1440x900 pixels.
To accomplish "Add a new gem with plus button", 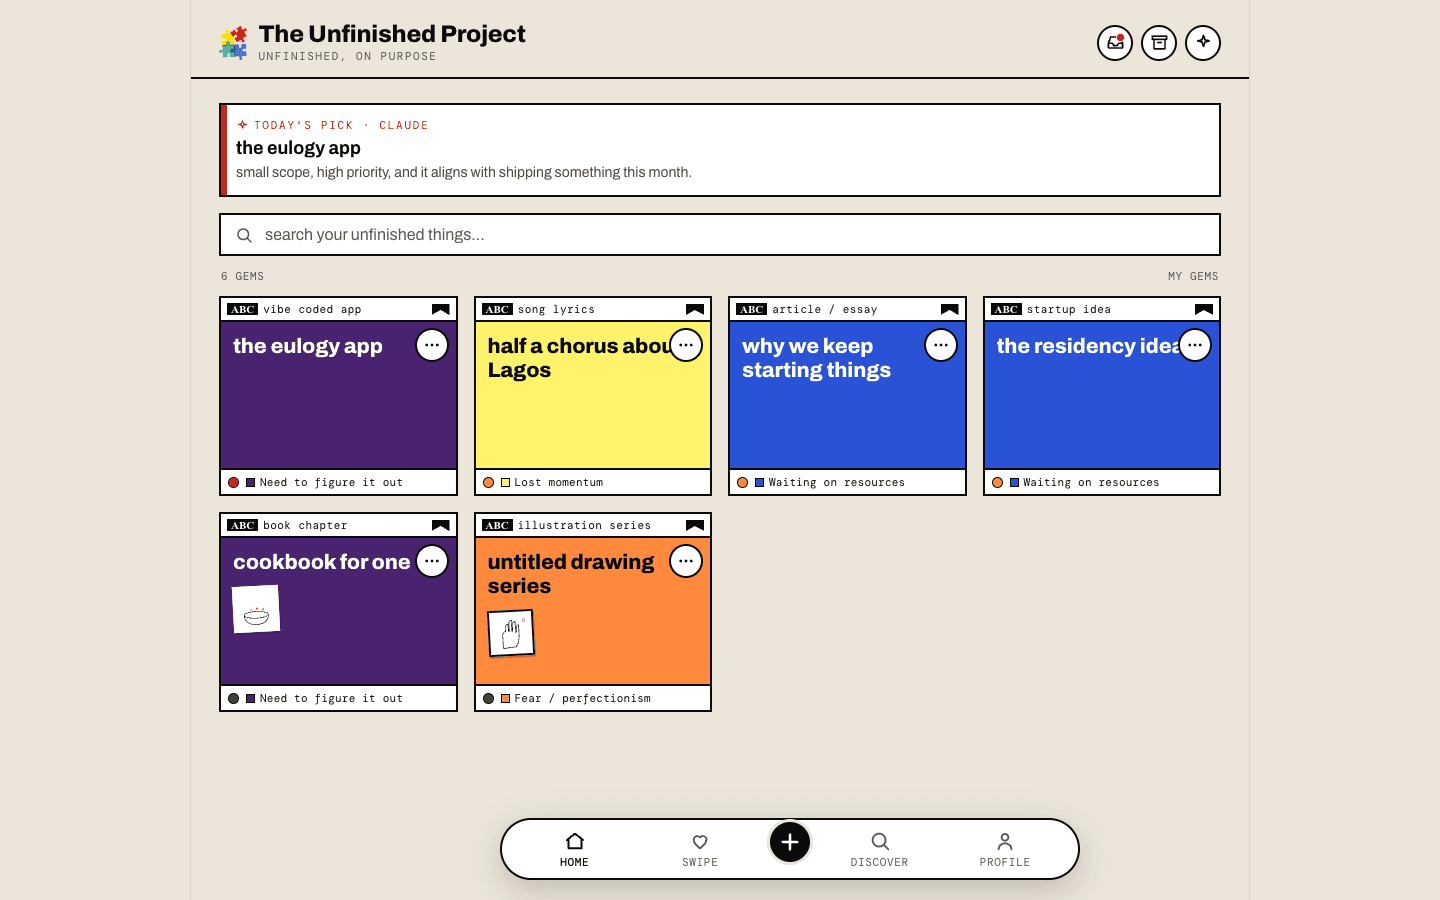I will (790, 842).
